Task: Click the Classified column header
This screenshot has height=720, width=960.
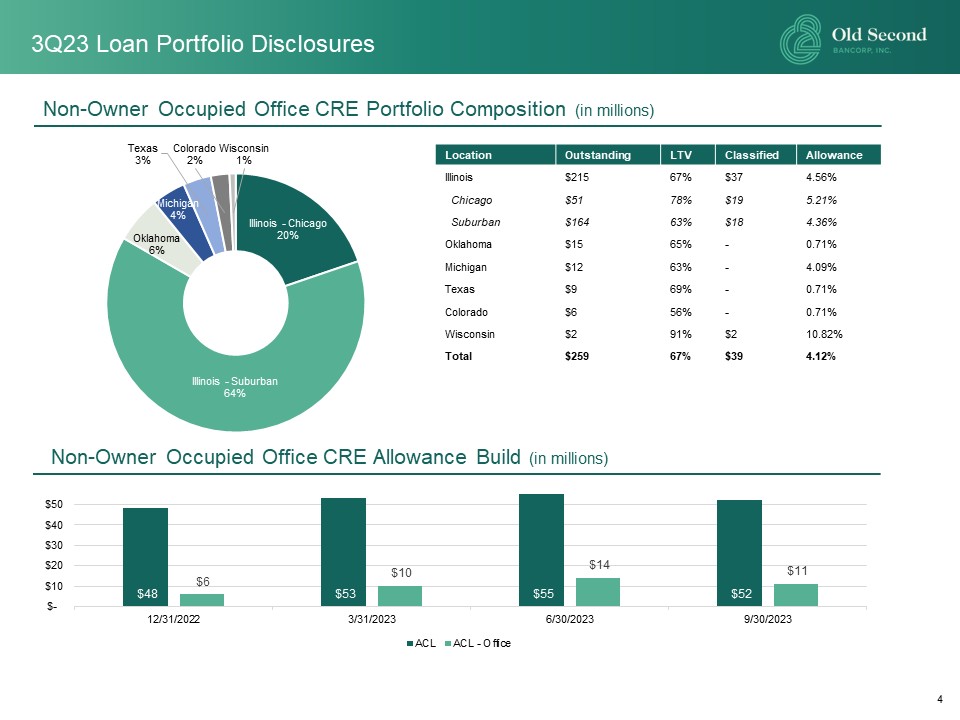Action: point(751,155)
